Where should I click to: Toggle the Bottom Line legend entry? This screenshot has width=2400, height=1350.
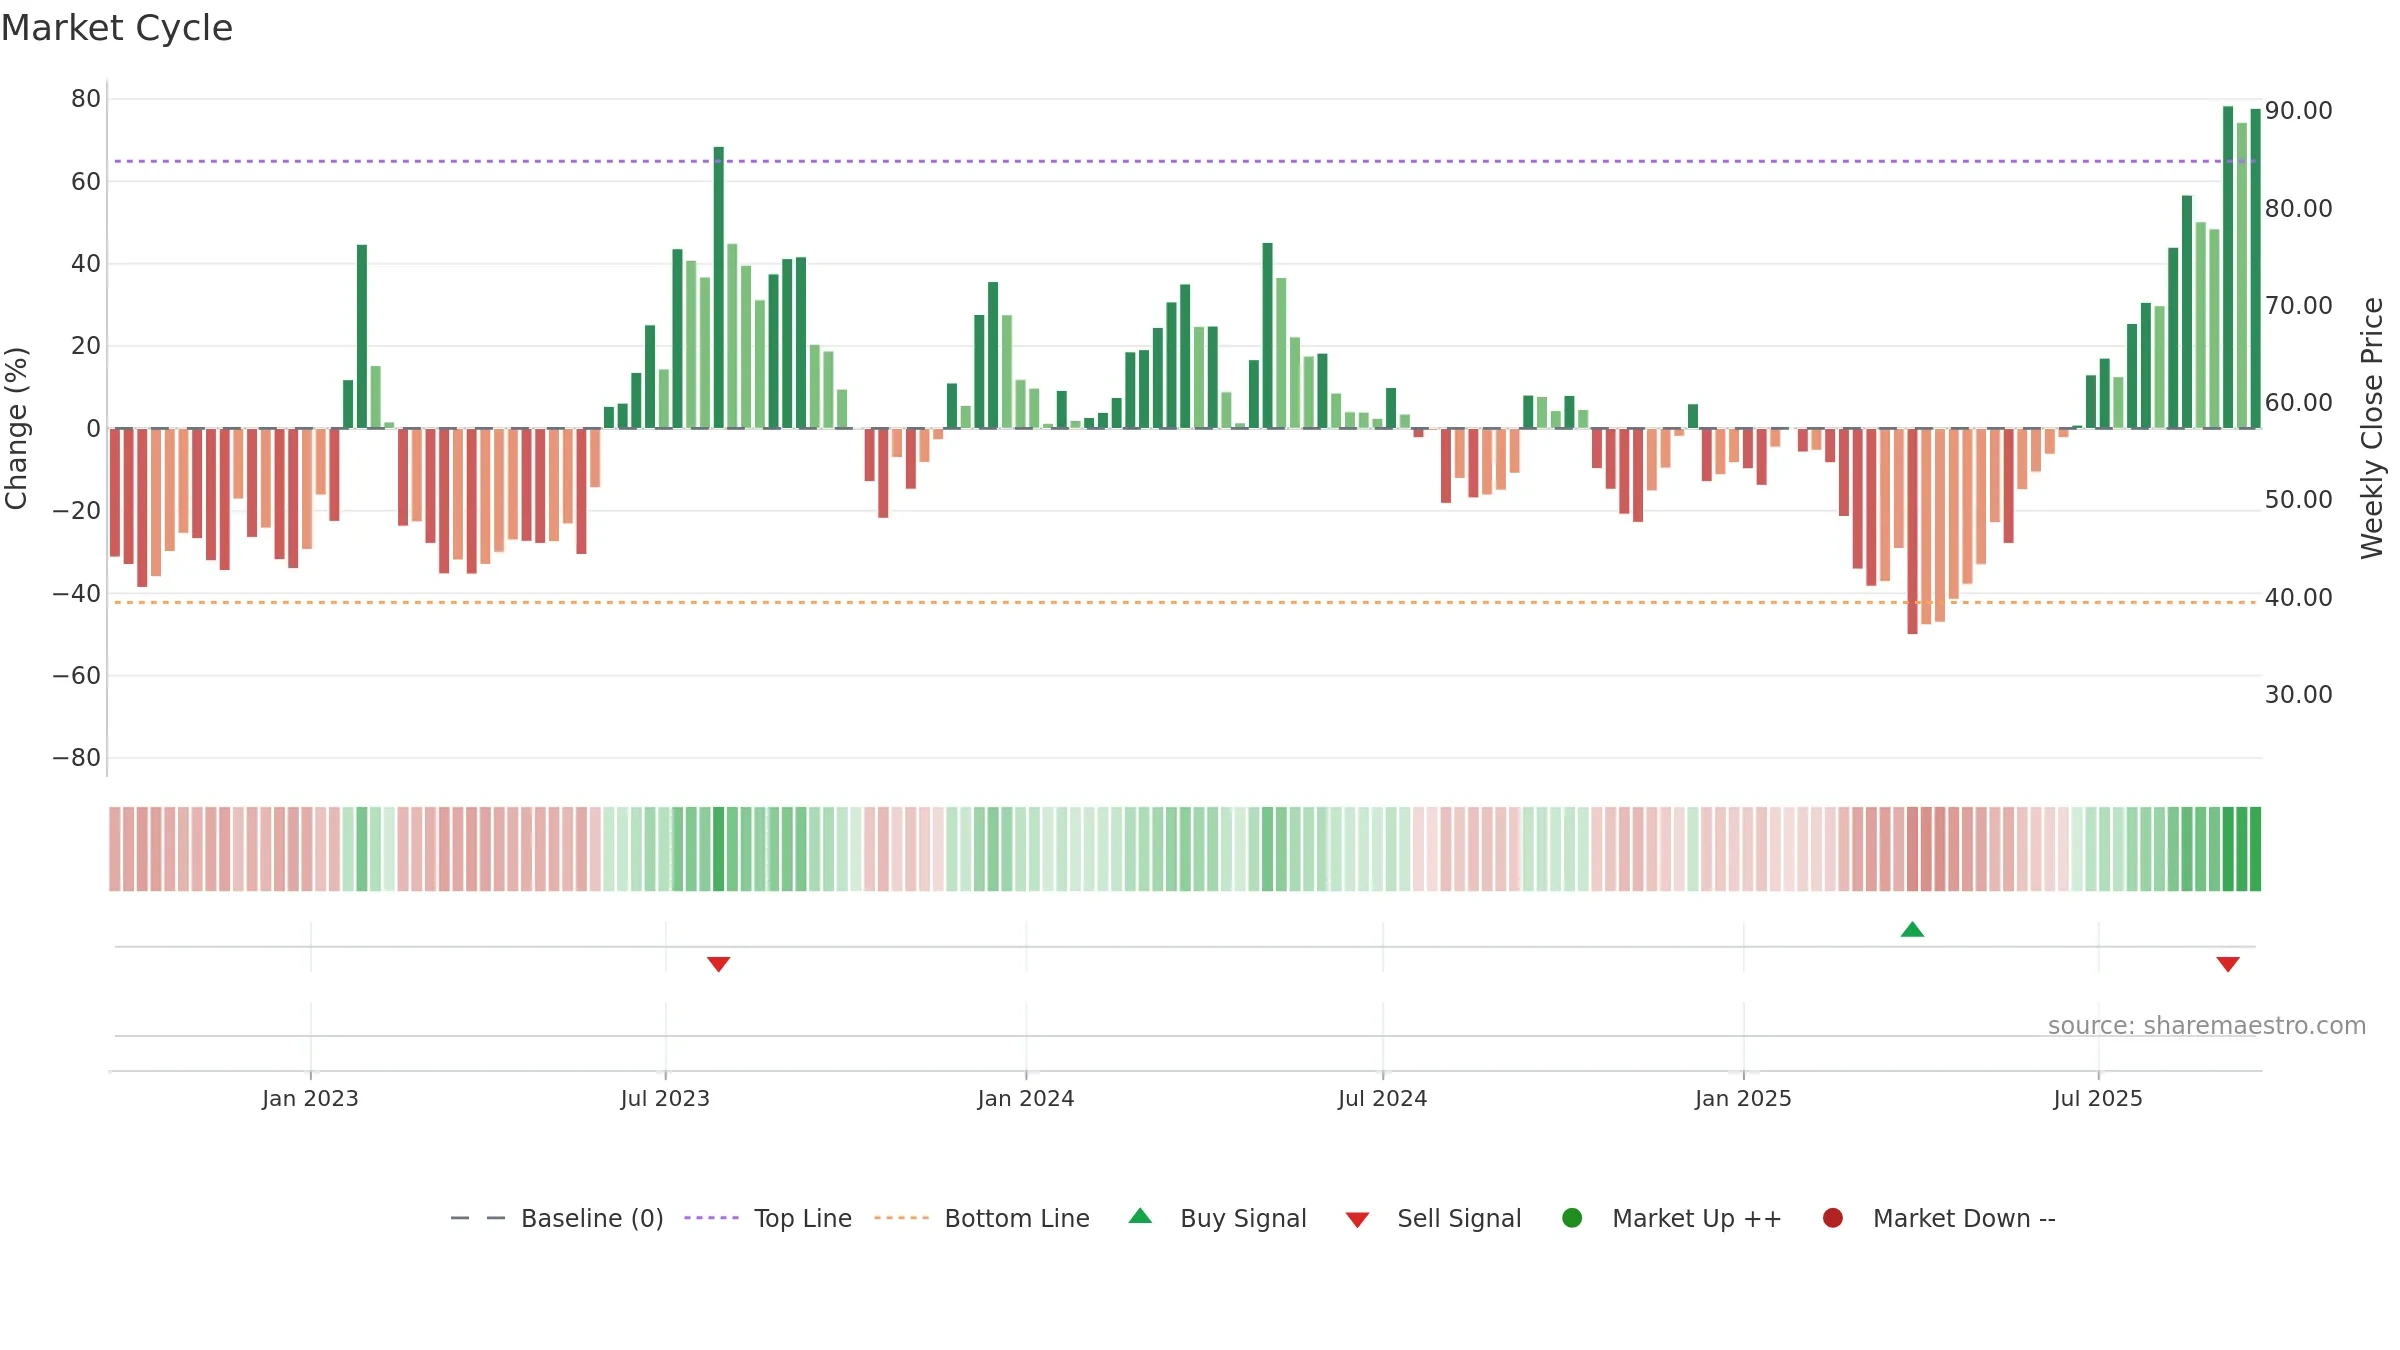coord(982,1218)
